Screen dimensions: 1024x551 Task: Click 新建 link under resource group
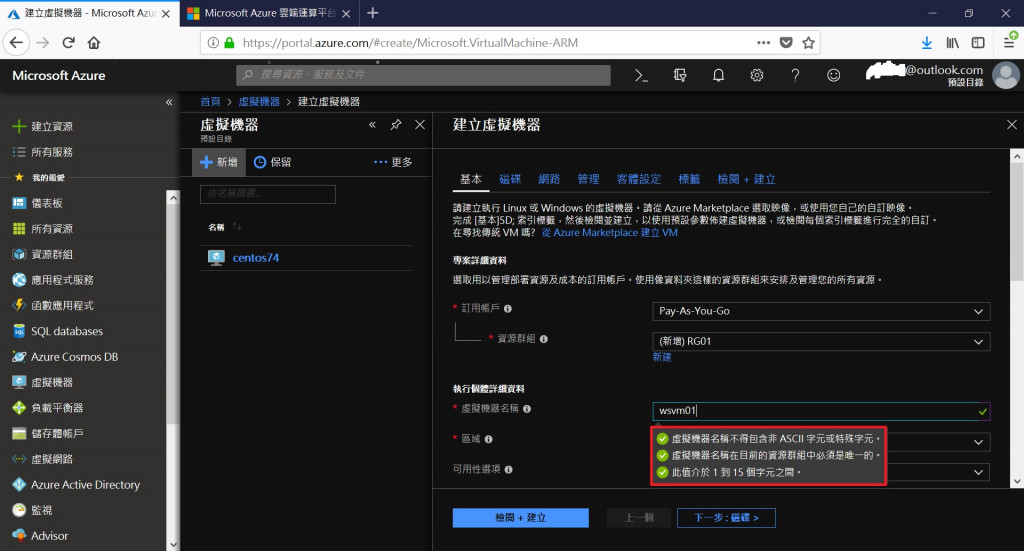pyautogui.click(x=662, y=357)
